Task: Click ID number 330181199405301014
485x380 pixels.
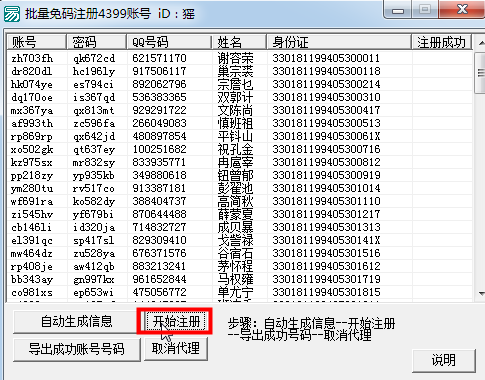Action: click(326, 188)
